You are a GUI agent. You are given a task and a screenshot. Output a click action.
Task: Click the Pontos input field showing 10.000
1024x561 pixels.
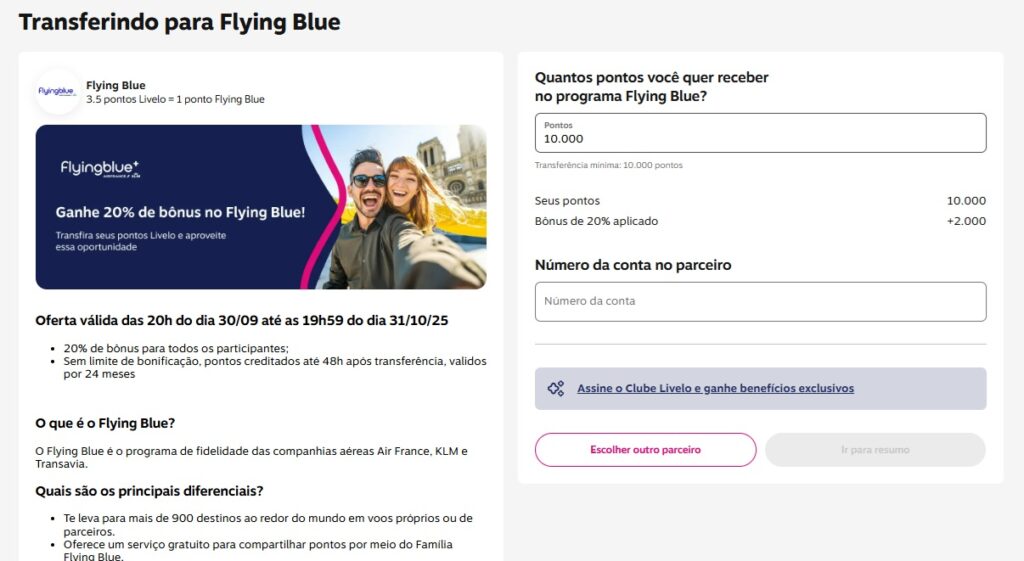tap(760, 133)
